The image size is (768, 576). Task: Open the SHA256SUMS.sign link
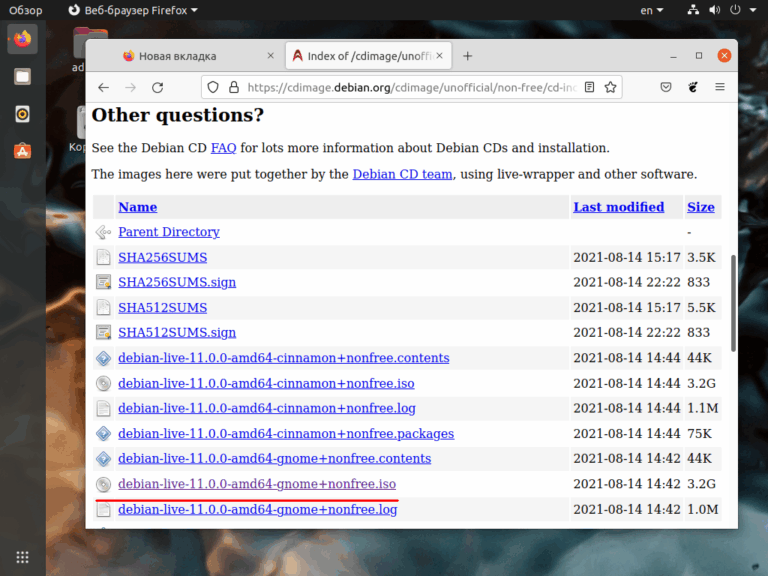click(x=177, y=283)
